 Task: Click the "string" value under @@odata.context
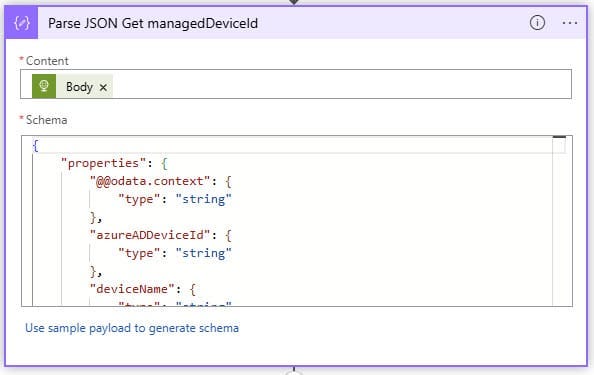(203, 199)
